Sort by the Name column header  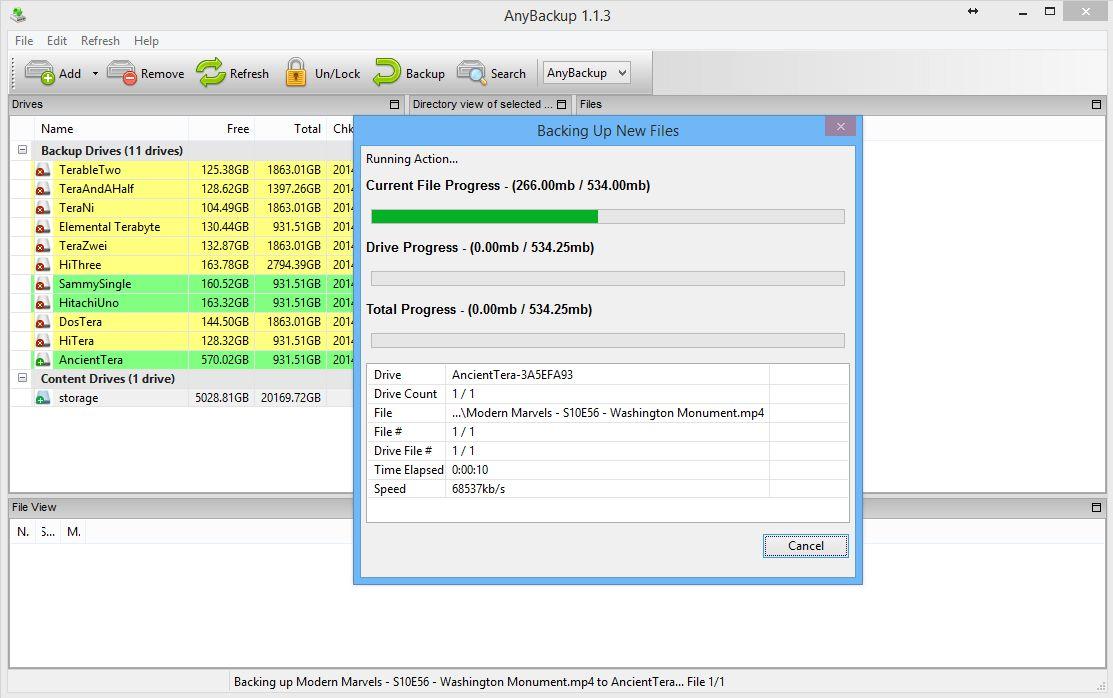coord(111,129)
